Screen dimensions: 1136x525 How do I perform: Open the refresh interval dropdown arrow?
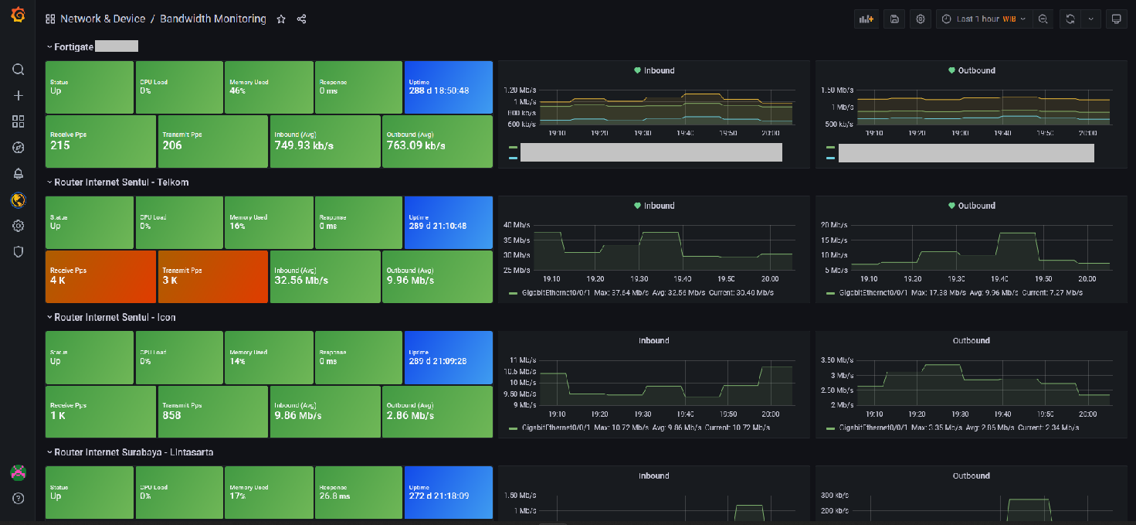1091,20
